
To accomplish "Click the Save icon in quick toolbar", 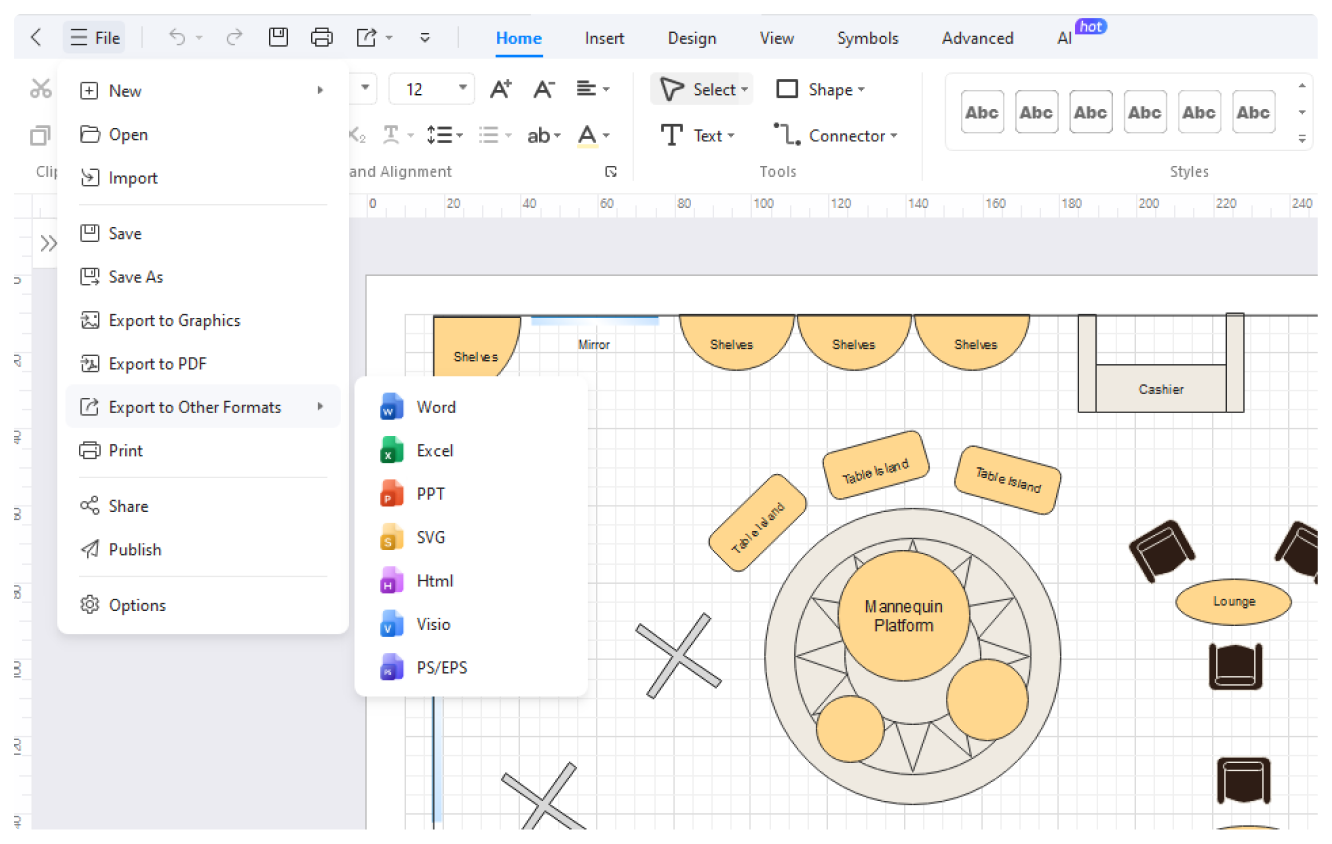I will click(x=279, y=38).
